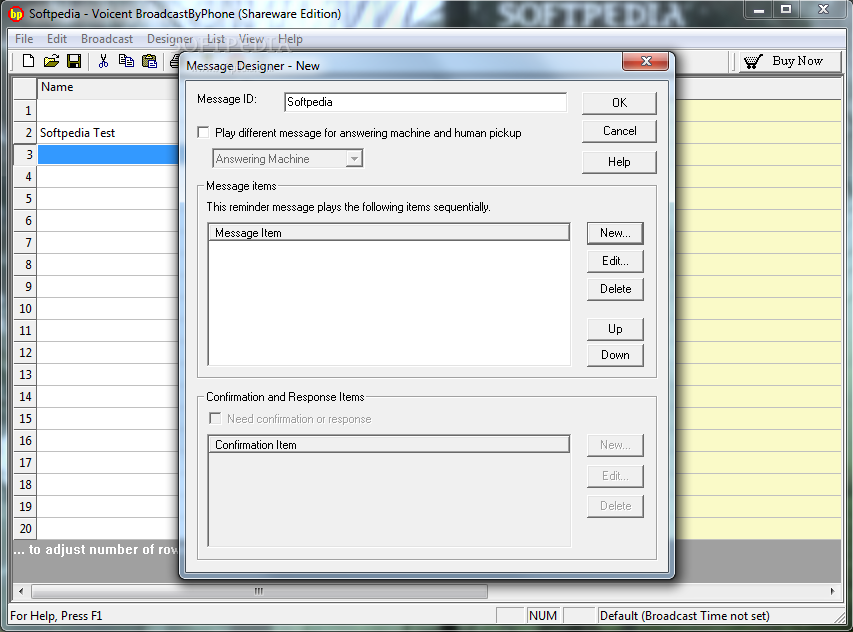Select the Softpedia Test cell in row 2
This screenshot has height=632, width=853.
pos(108,133)
